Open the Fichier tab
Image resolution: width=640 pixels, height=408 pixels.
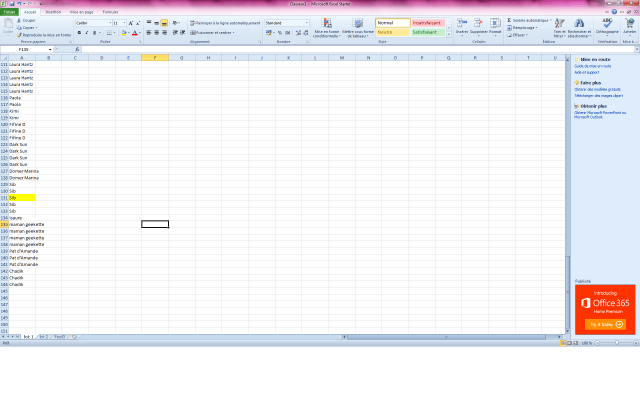click(9, 12)
